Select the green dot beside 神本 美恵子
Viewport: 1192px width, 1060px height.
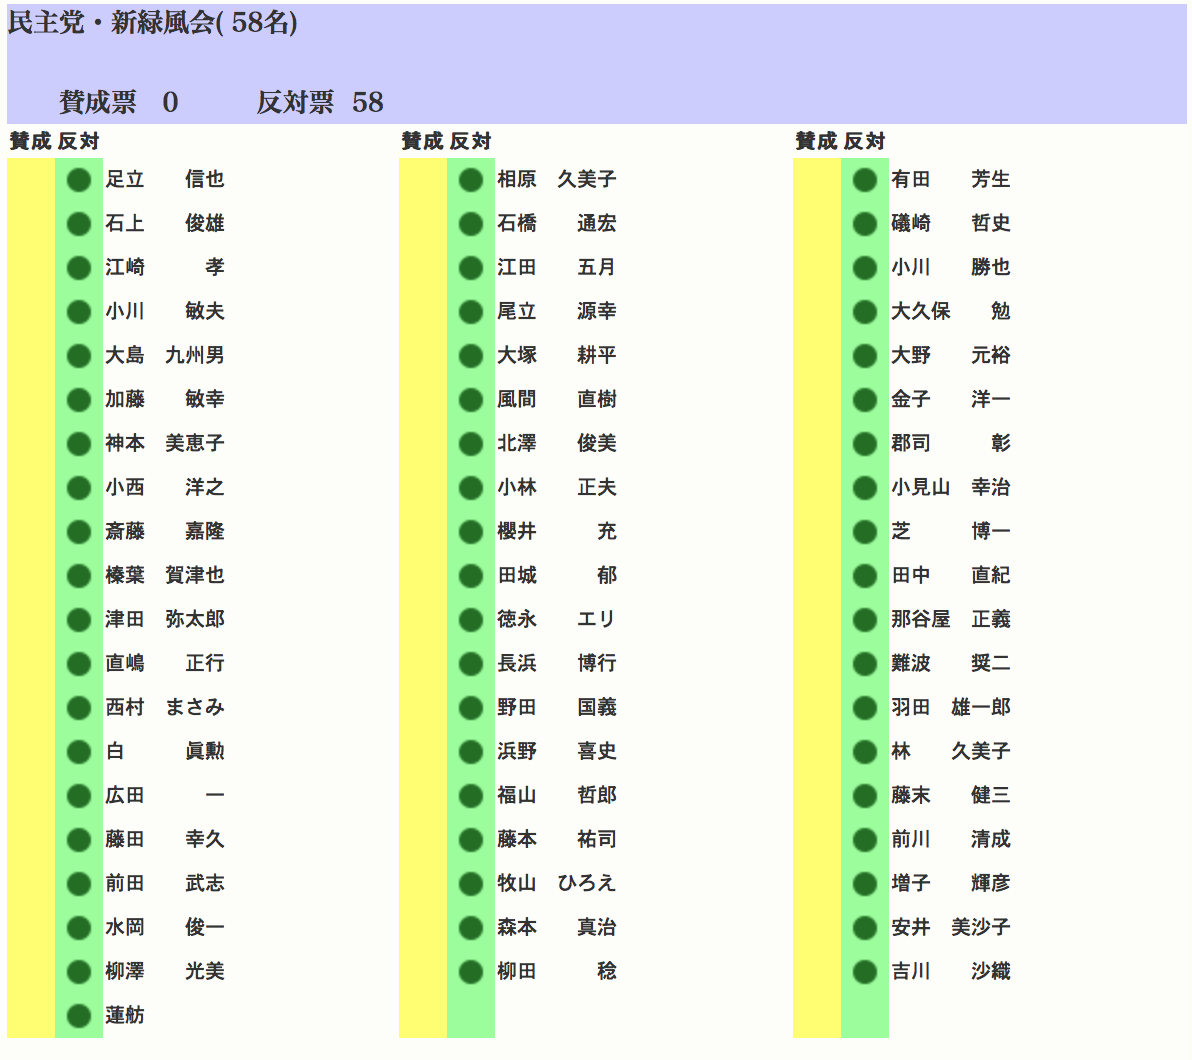[79, 443]
